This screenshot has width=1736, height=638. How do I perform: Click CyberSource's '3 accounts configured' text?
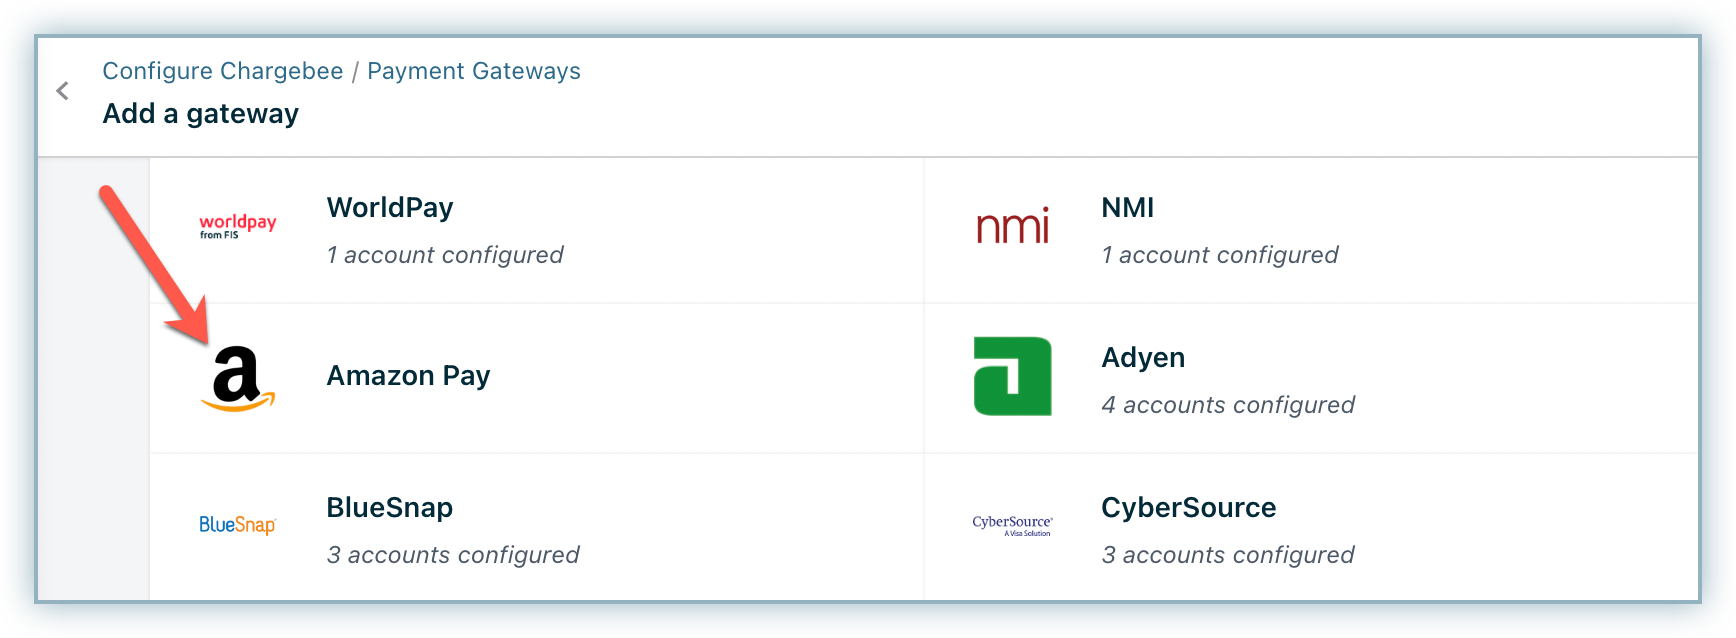point(1228,555)
